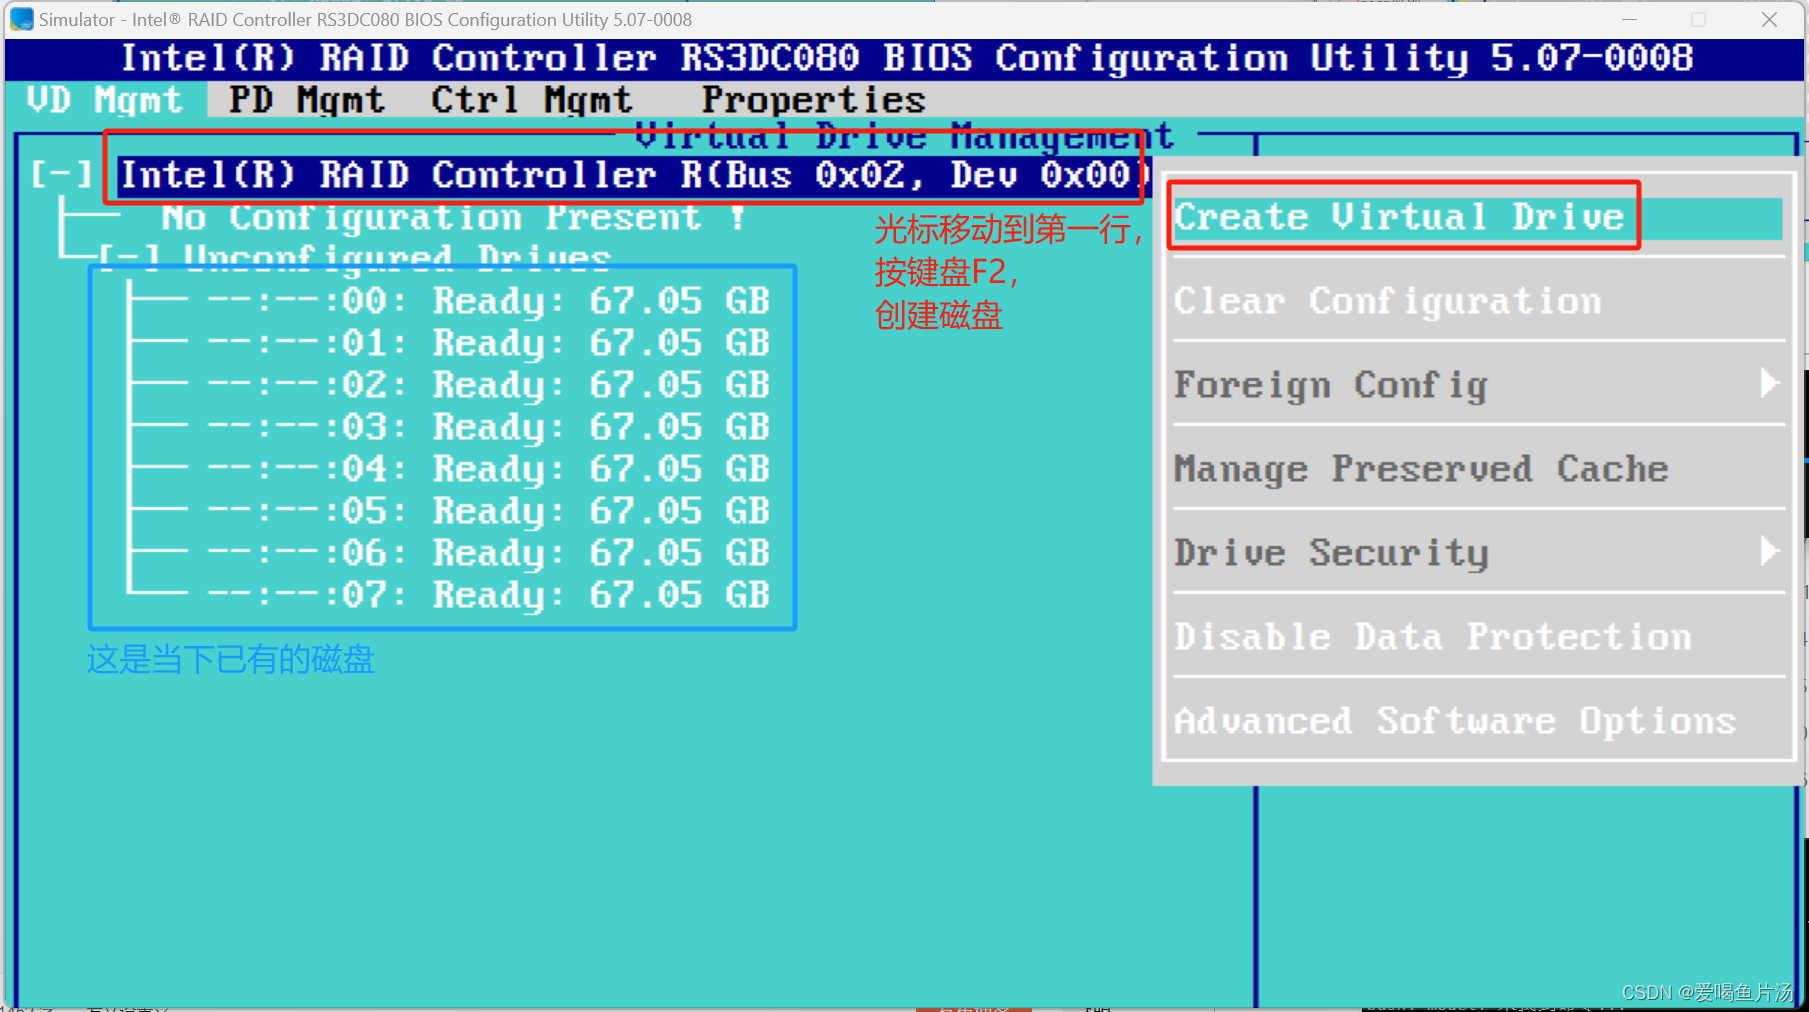Image resolution: width=1809 pixels, height=1012 pixels.
Task: Select drive 05 Ready 67.05 GB
Action: 488,511
